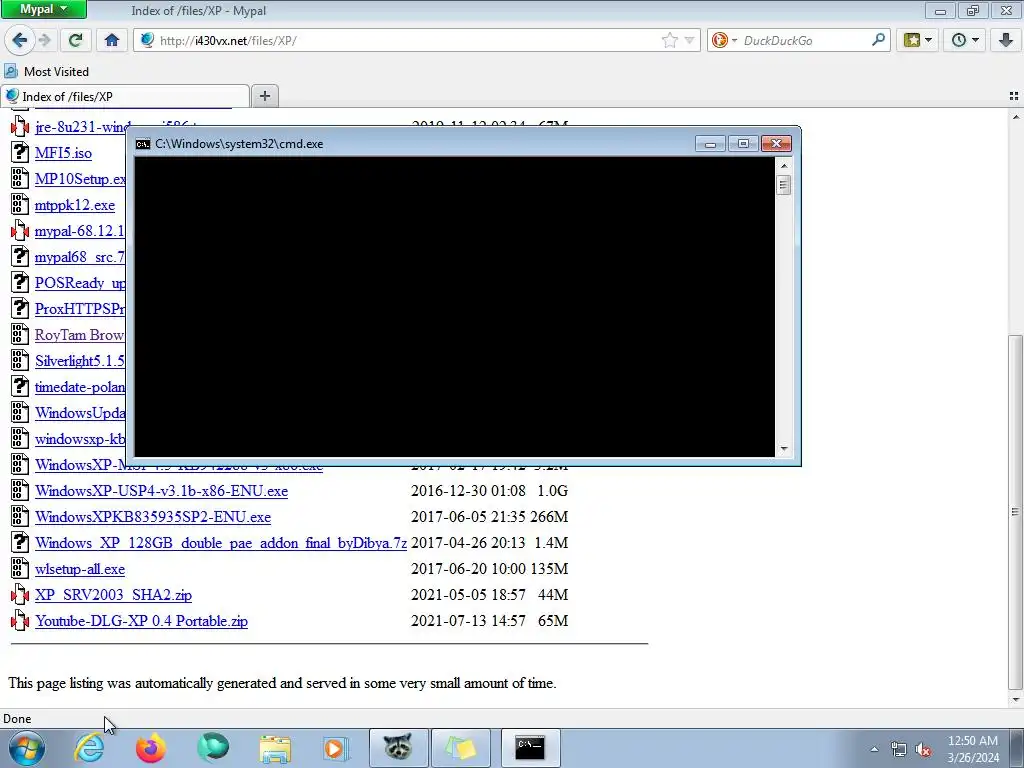1024x768 pixels.
Task: Open the green globe browser taskbar icon
Action: [213, 748]
